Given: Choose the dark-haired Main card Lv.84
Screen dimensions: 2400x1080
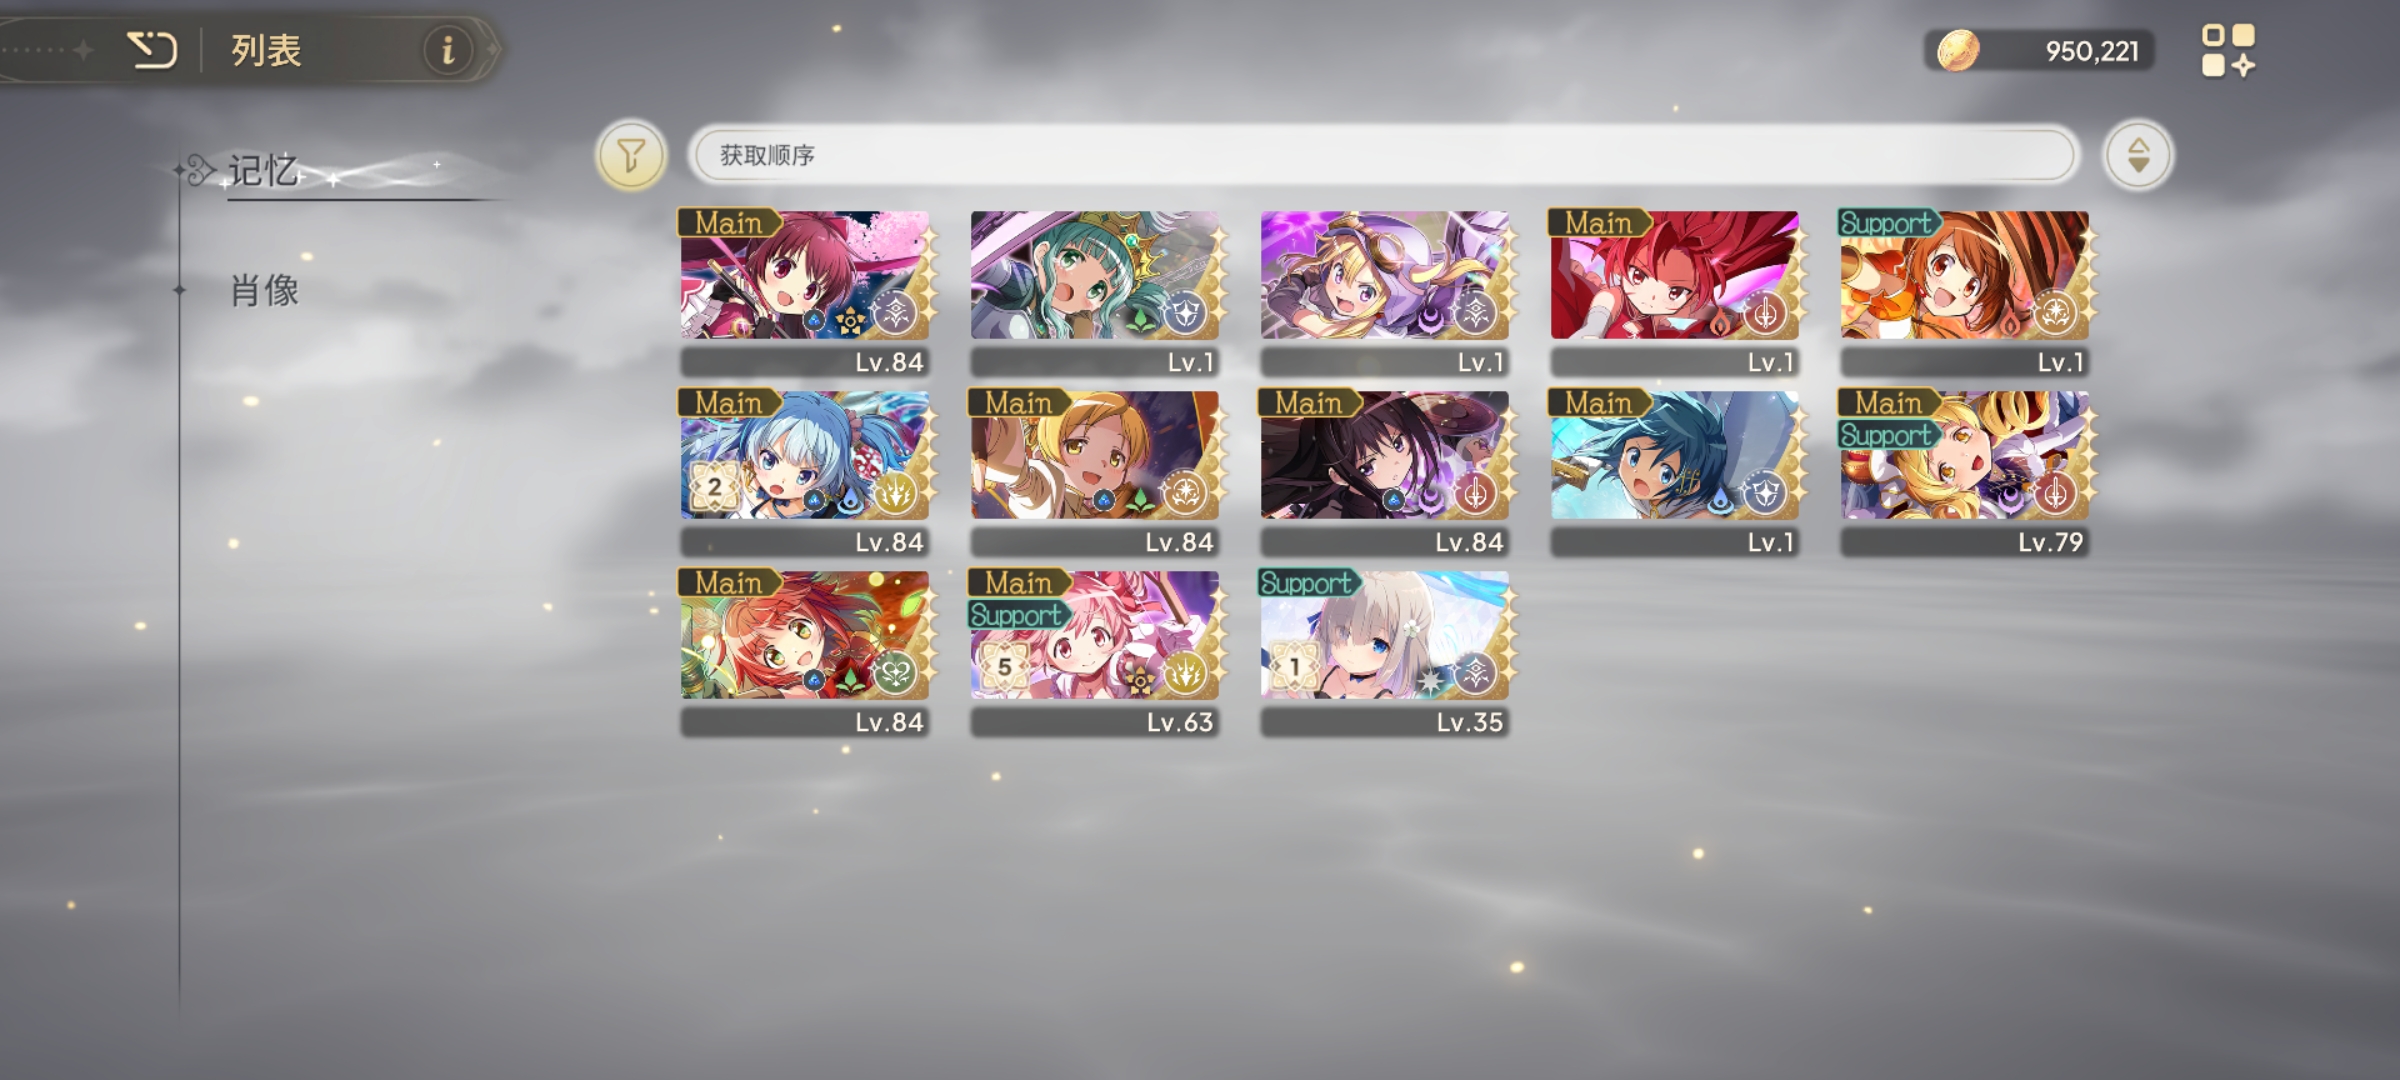Looking at the screenshot, I should pos(1385,474).
